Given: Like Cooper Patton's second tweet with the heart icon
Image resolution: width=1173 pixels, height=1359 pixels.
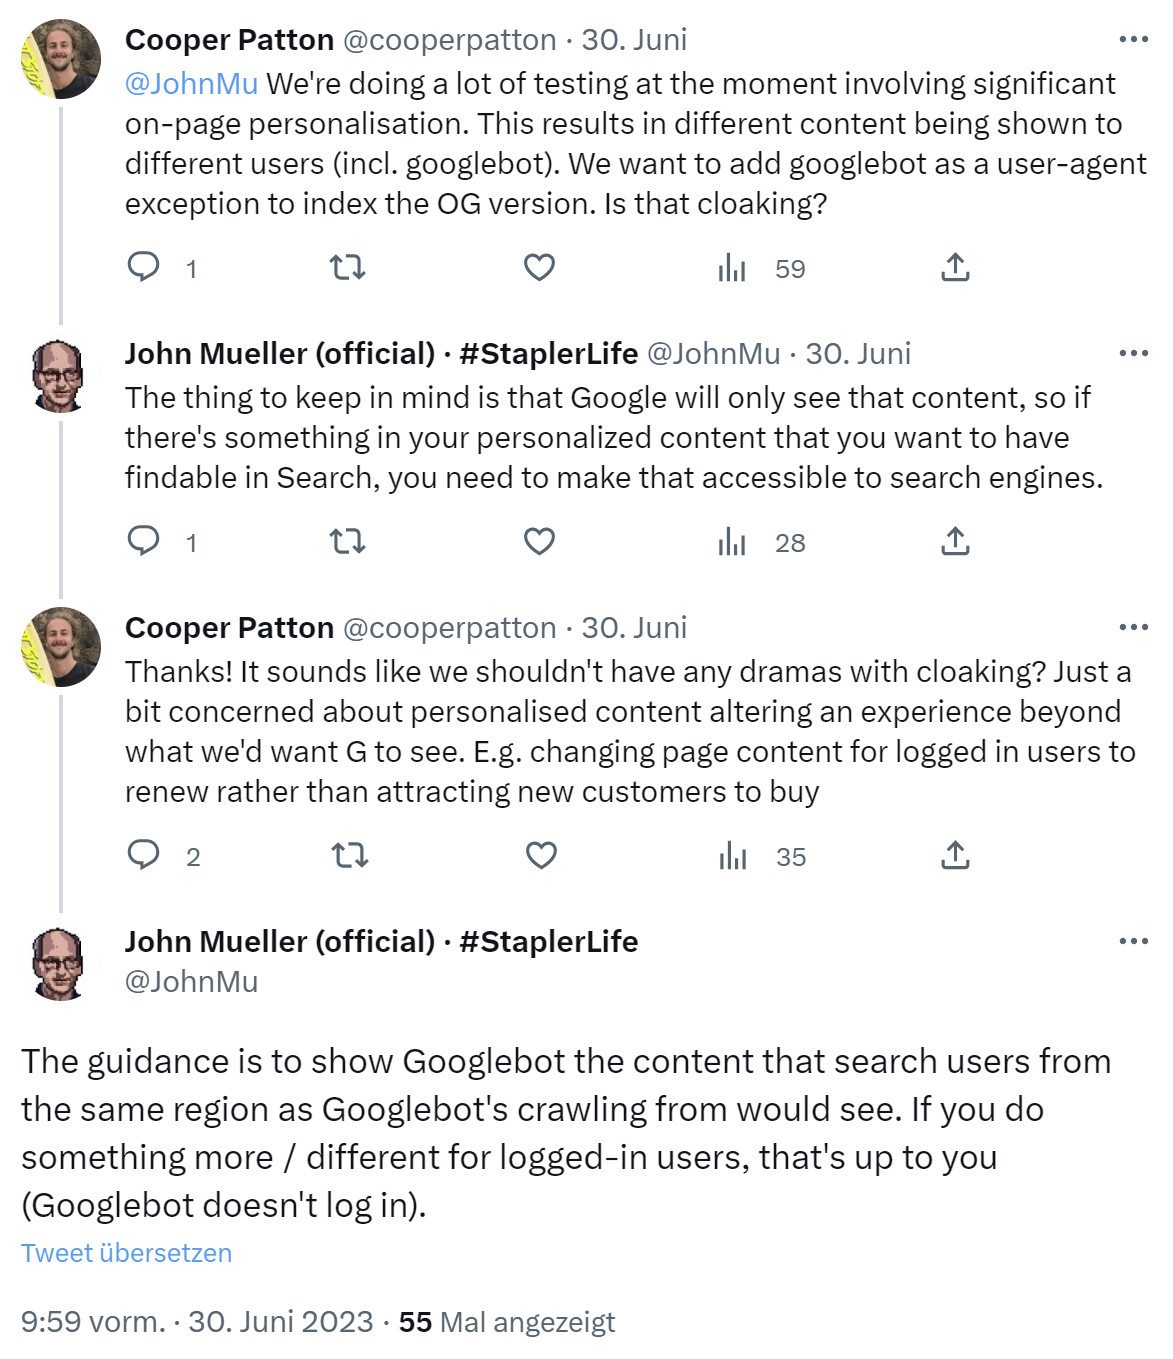Looking at the screenshot, I should 541,856.
